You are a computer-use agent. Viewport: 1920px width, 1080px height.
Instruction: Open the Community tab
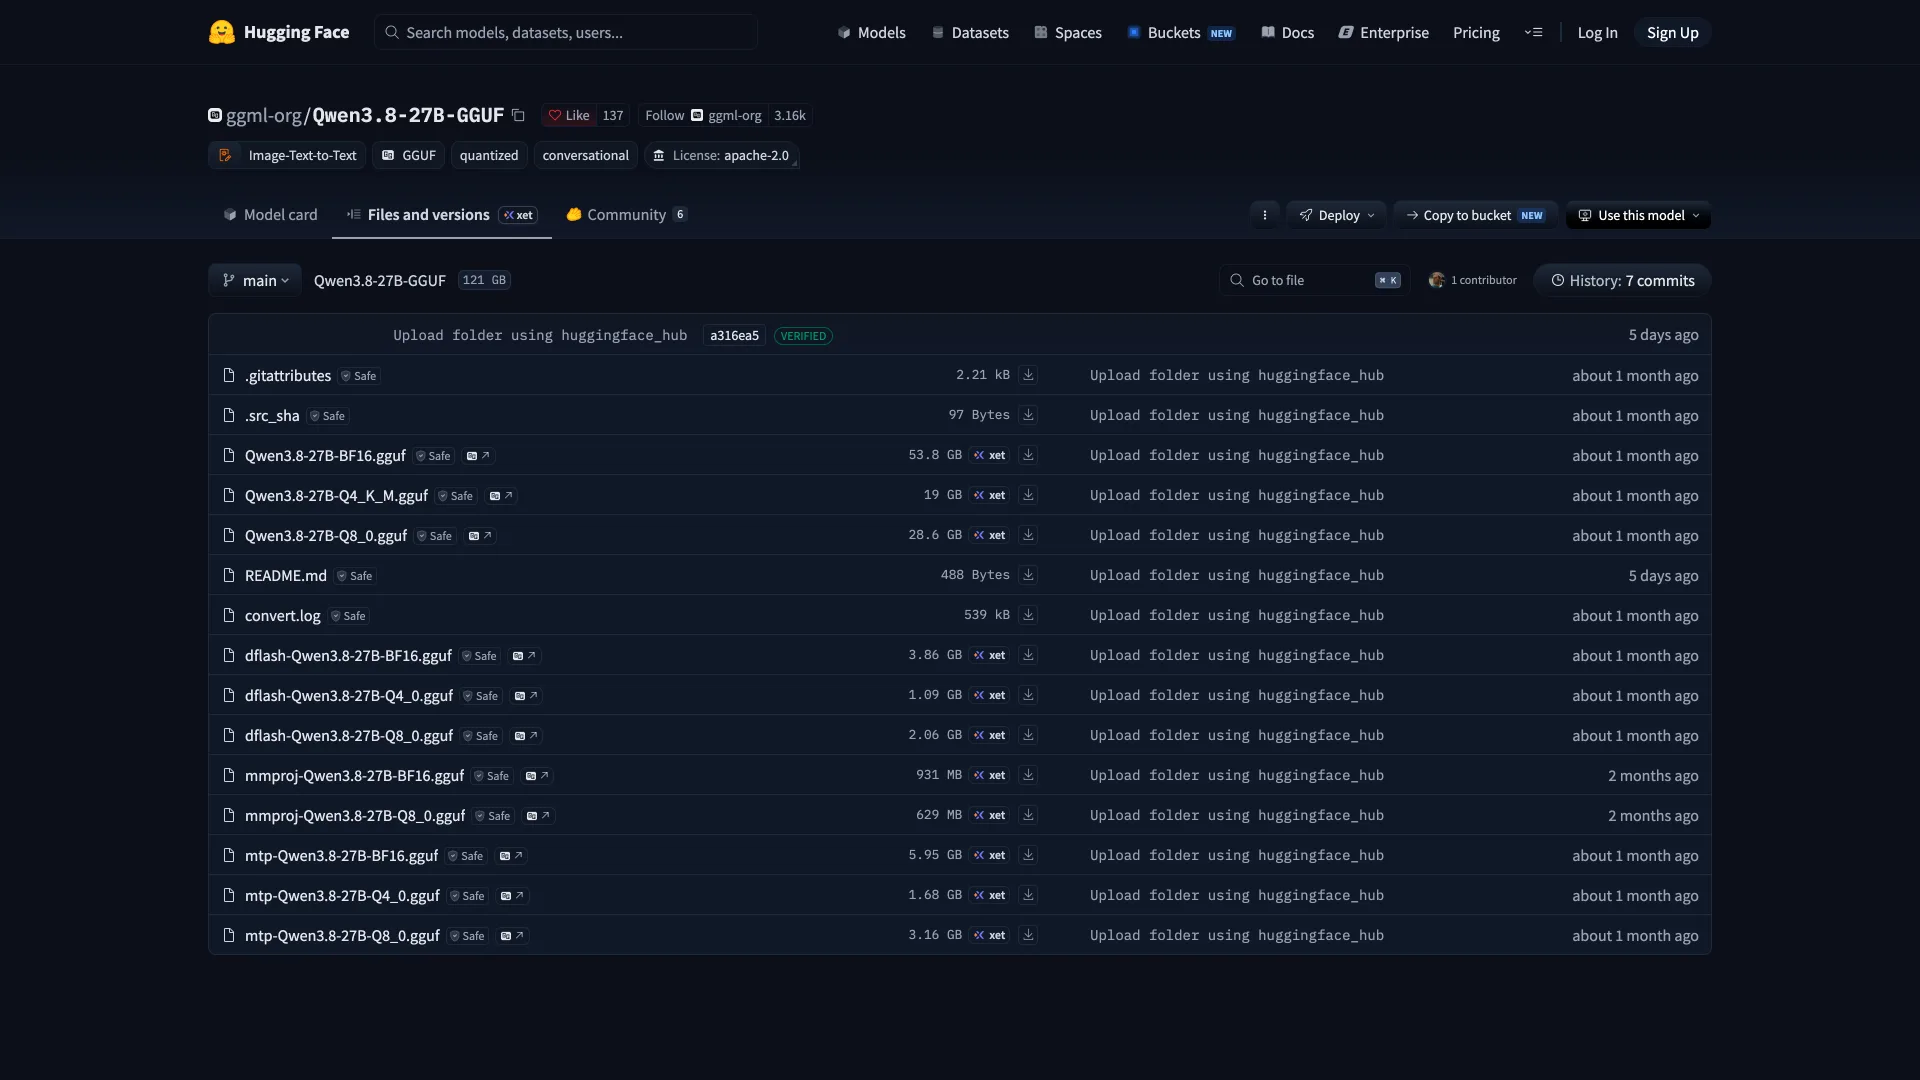626,214
